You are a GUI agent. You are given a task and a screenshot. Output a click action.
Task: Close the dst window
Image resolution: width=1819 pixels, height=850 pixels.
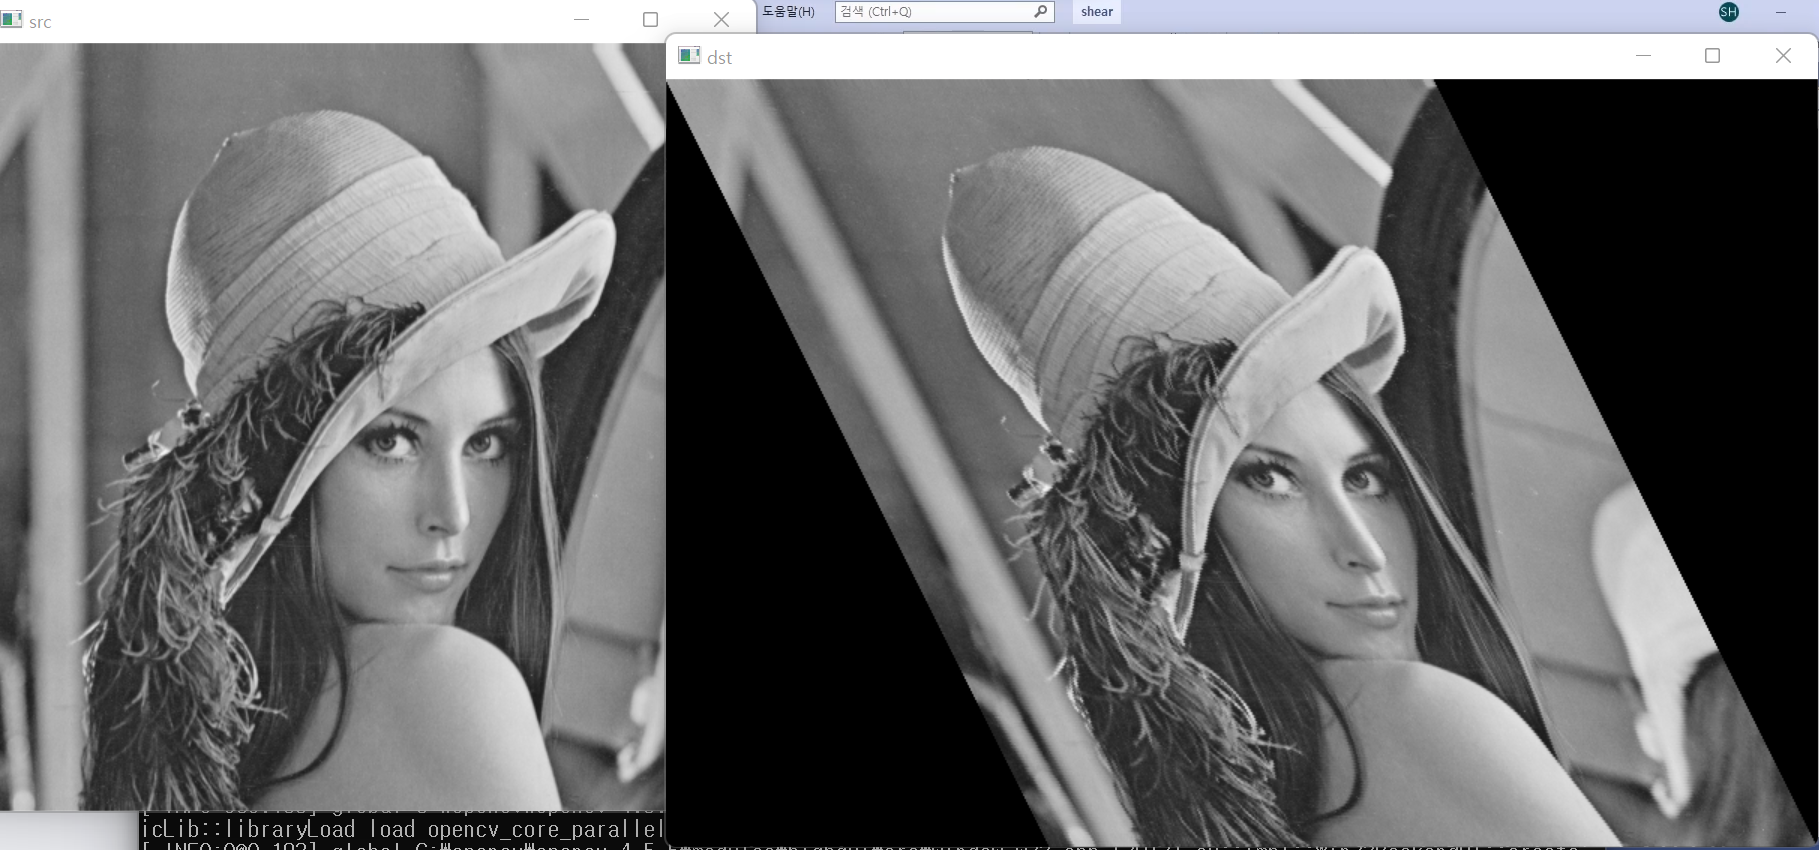pyautogui.click(x=1783, y=56)
